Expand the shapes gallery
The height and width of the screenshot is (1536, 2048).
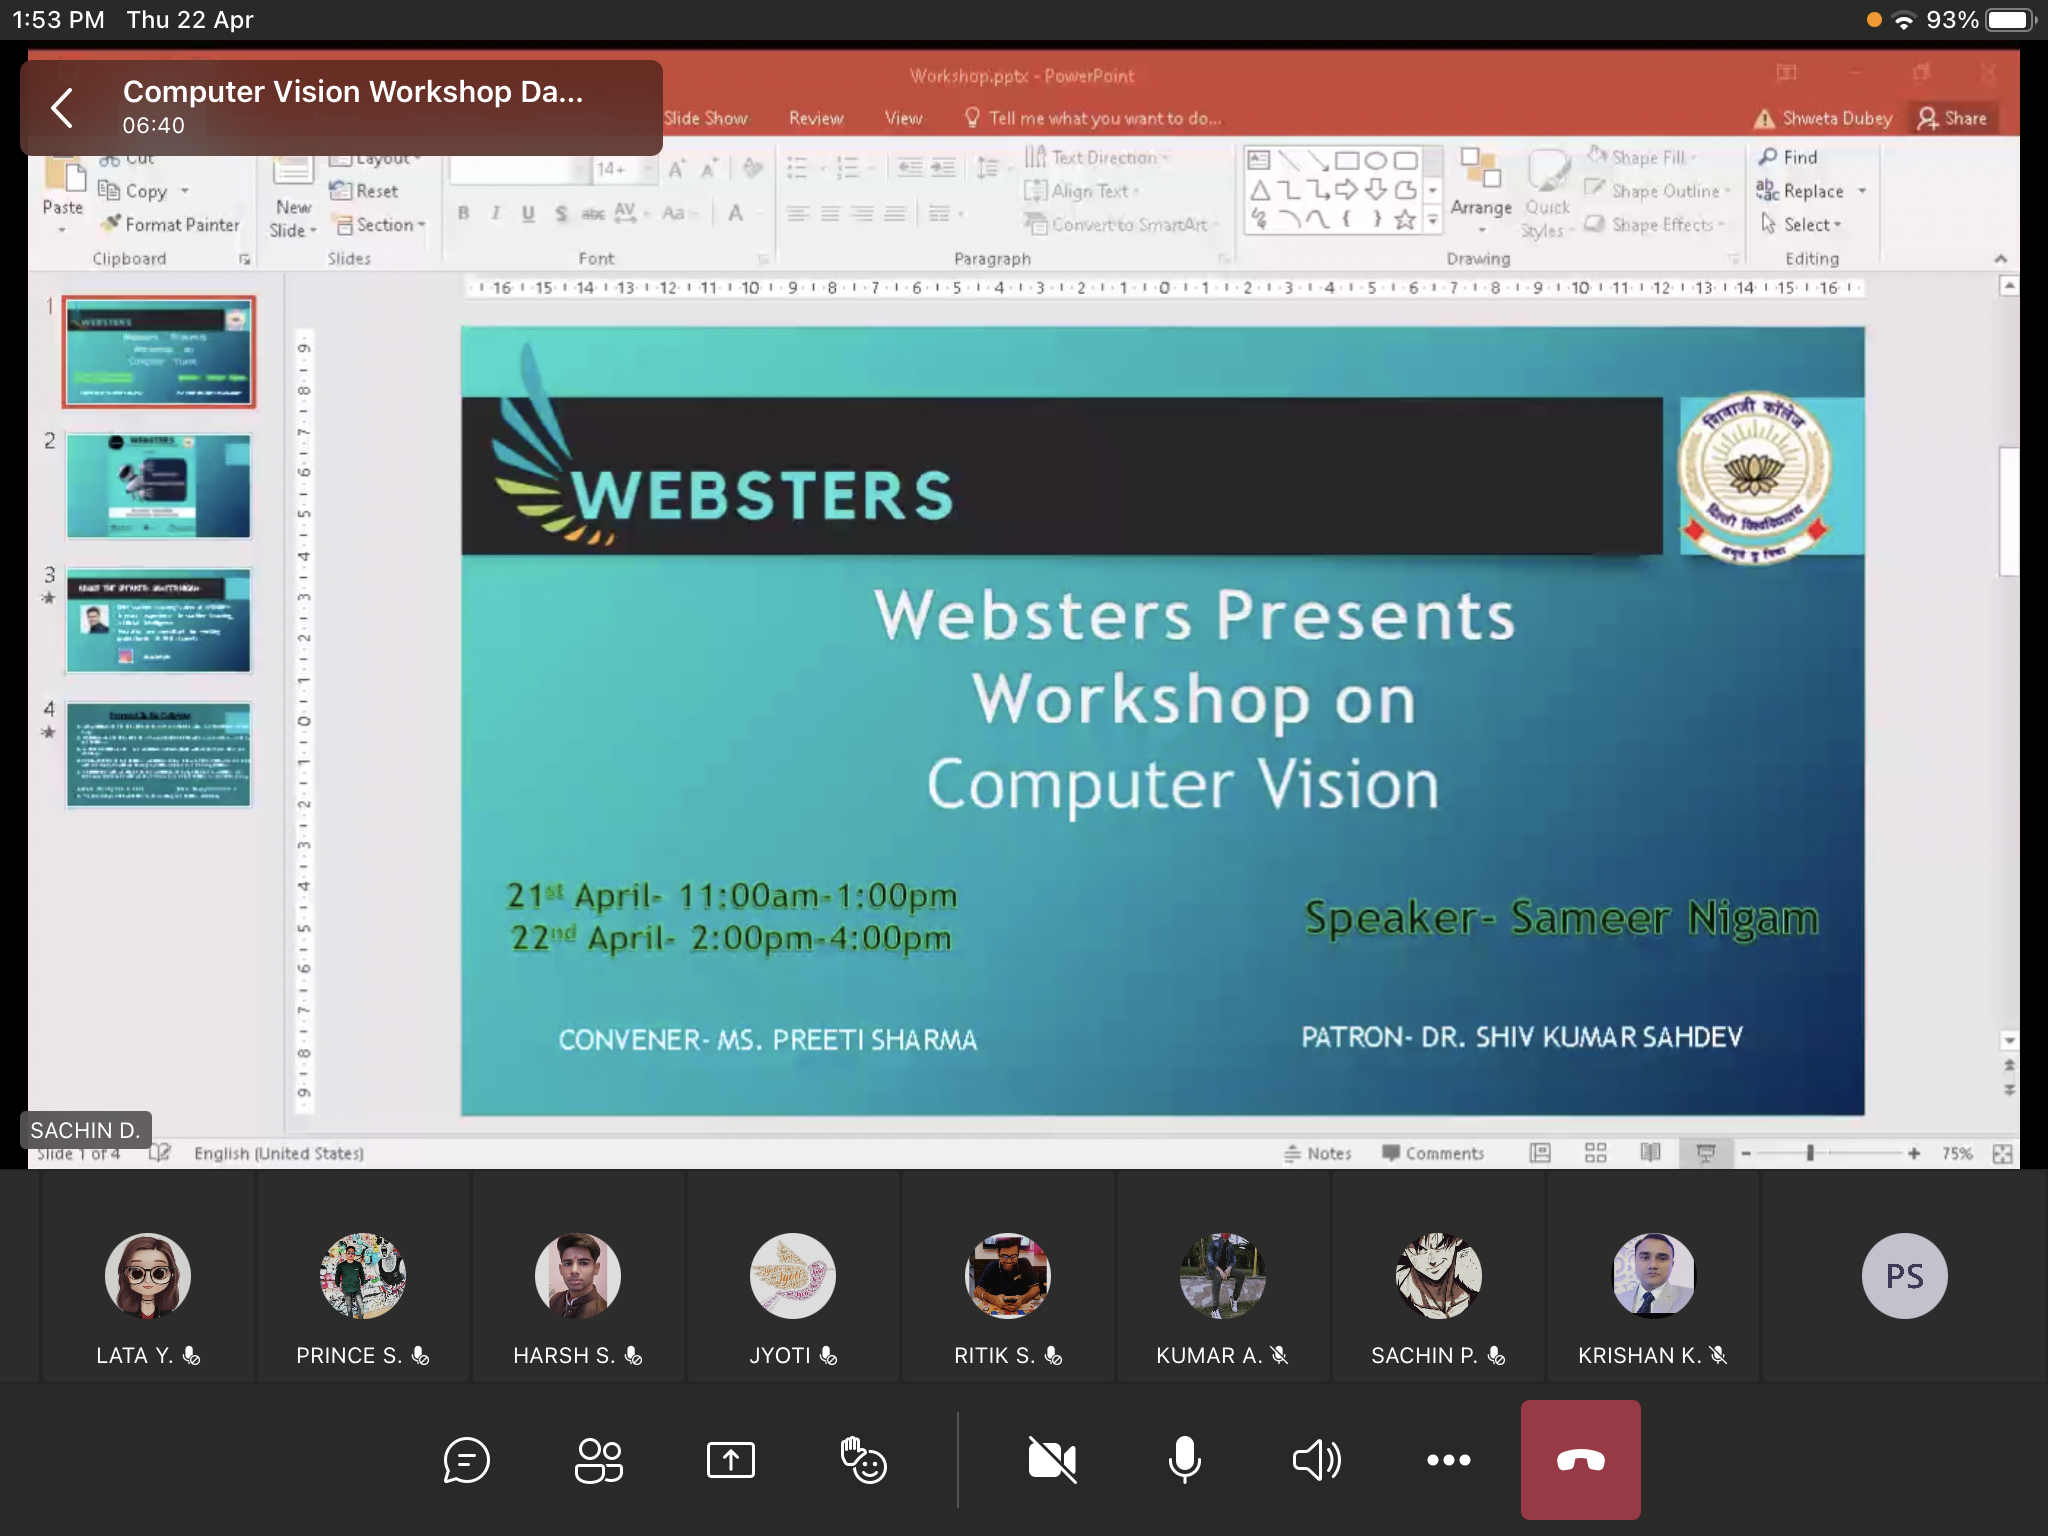[1433, 221]
